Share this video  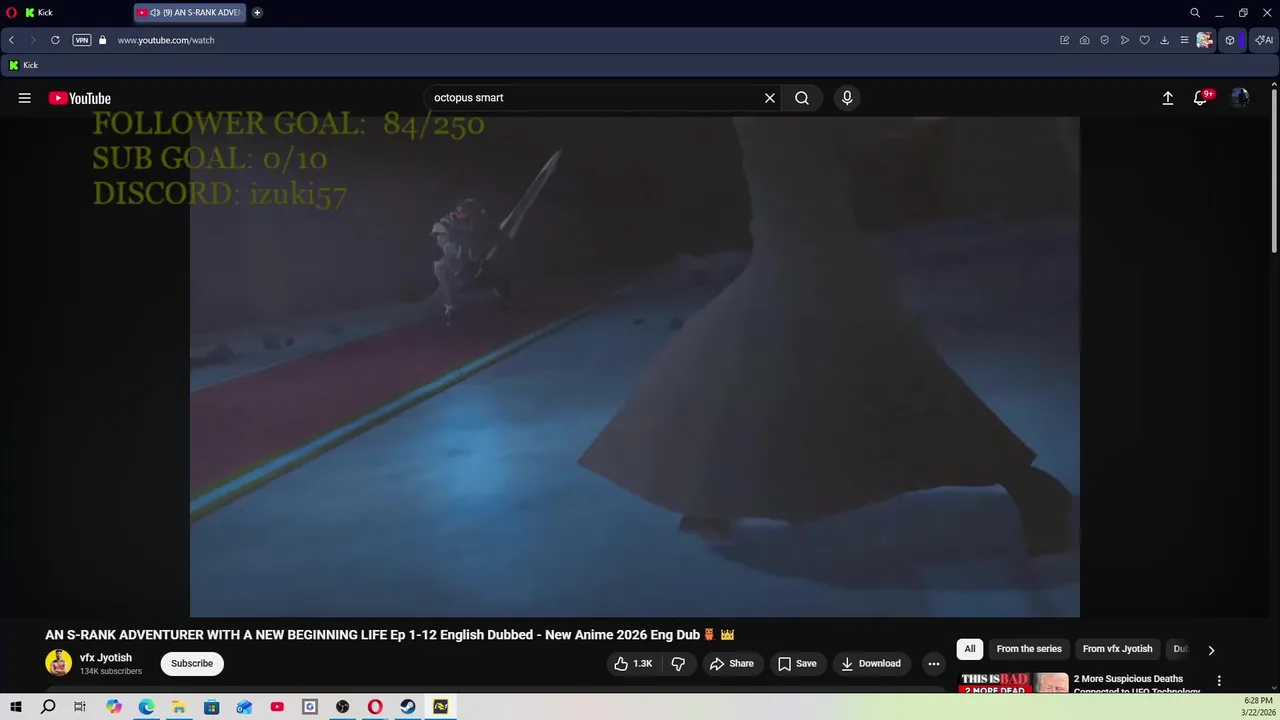tap(731, 664)
